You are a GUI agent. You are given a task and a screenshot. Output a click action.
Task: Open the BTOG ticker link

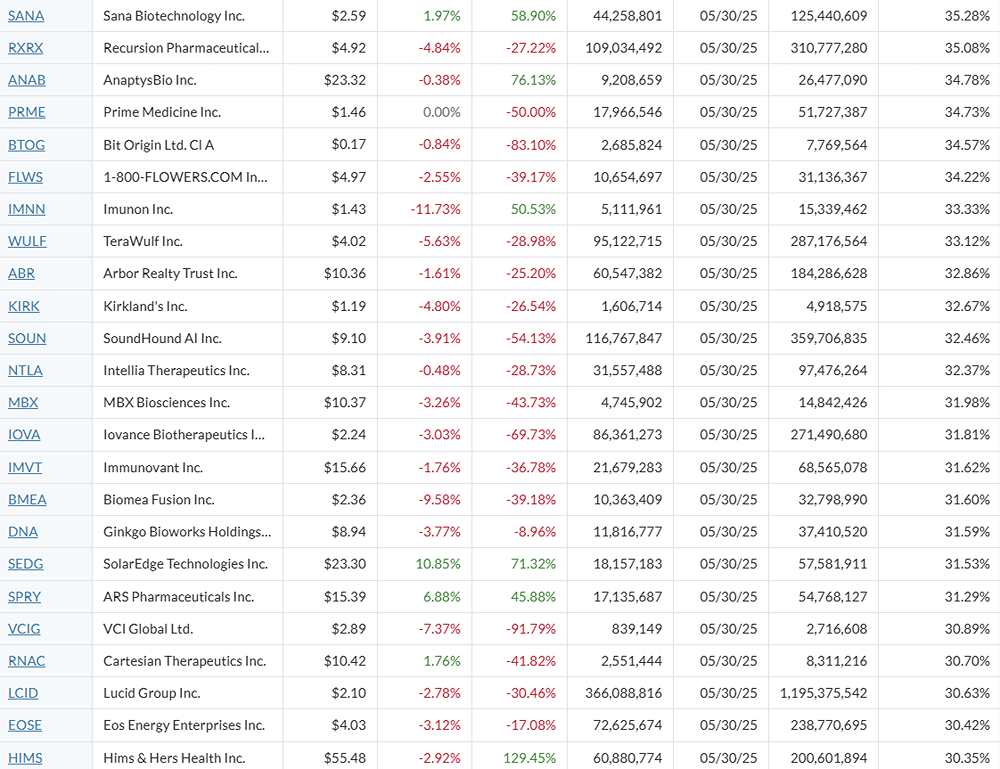click(x=27, y=145)
